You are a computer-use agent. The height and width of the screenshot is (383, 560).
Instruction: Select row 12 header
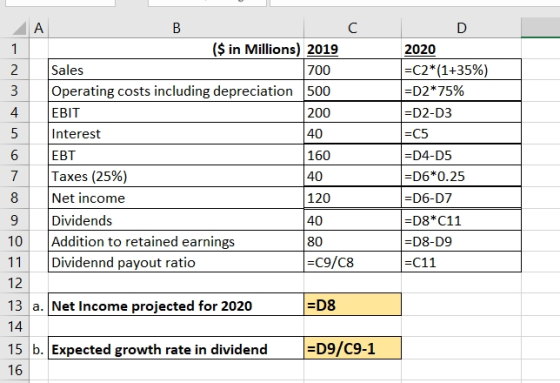14,283
